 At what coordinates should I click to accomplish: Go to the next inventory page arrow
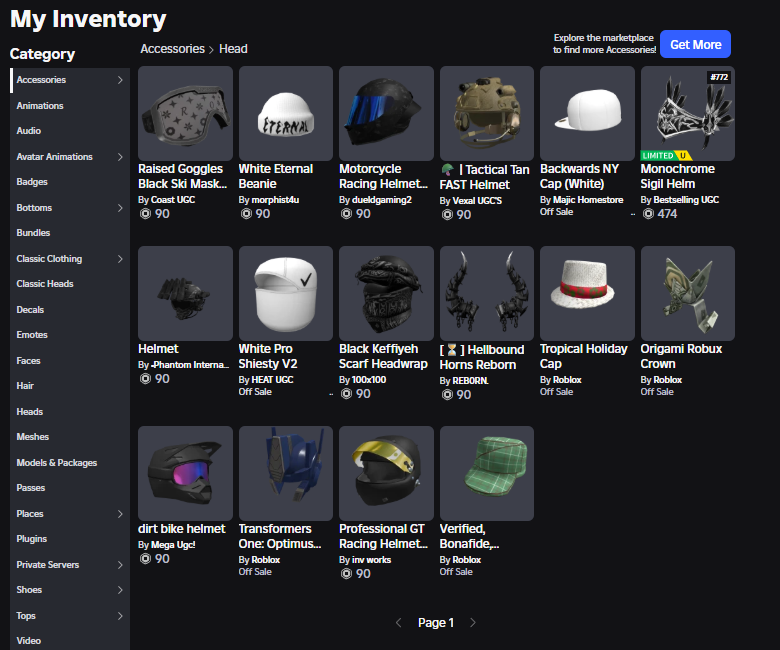coord(473,623)
